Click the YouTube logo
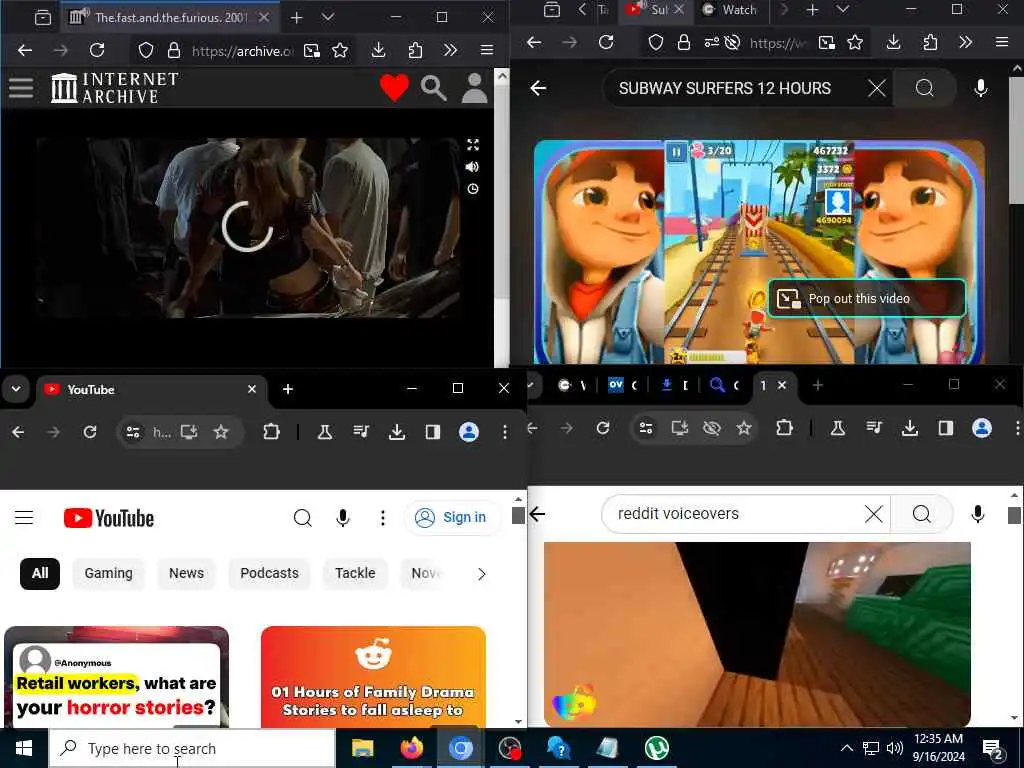This screenshot has width=1024, height=768. 109,519
